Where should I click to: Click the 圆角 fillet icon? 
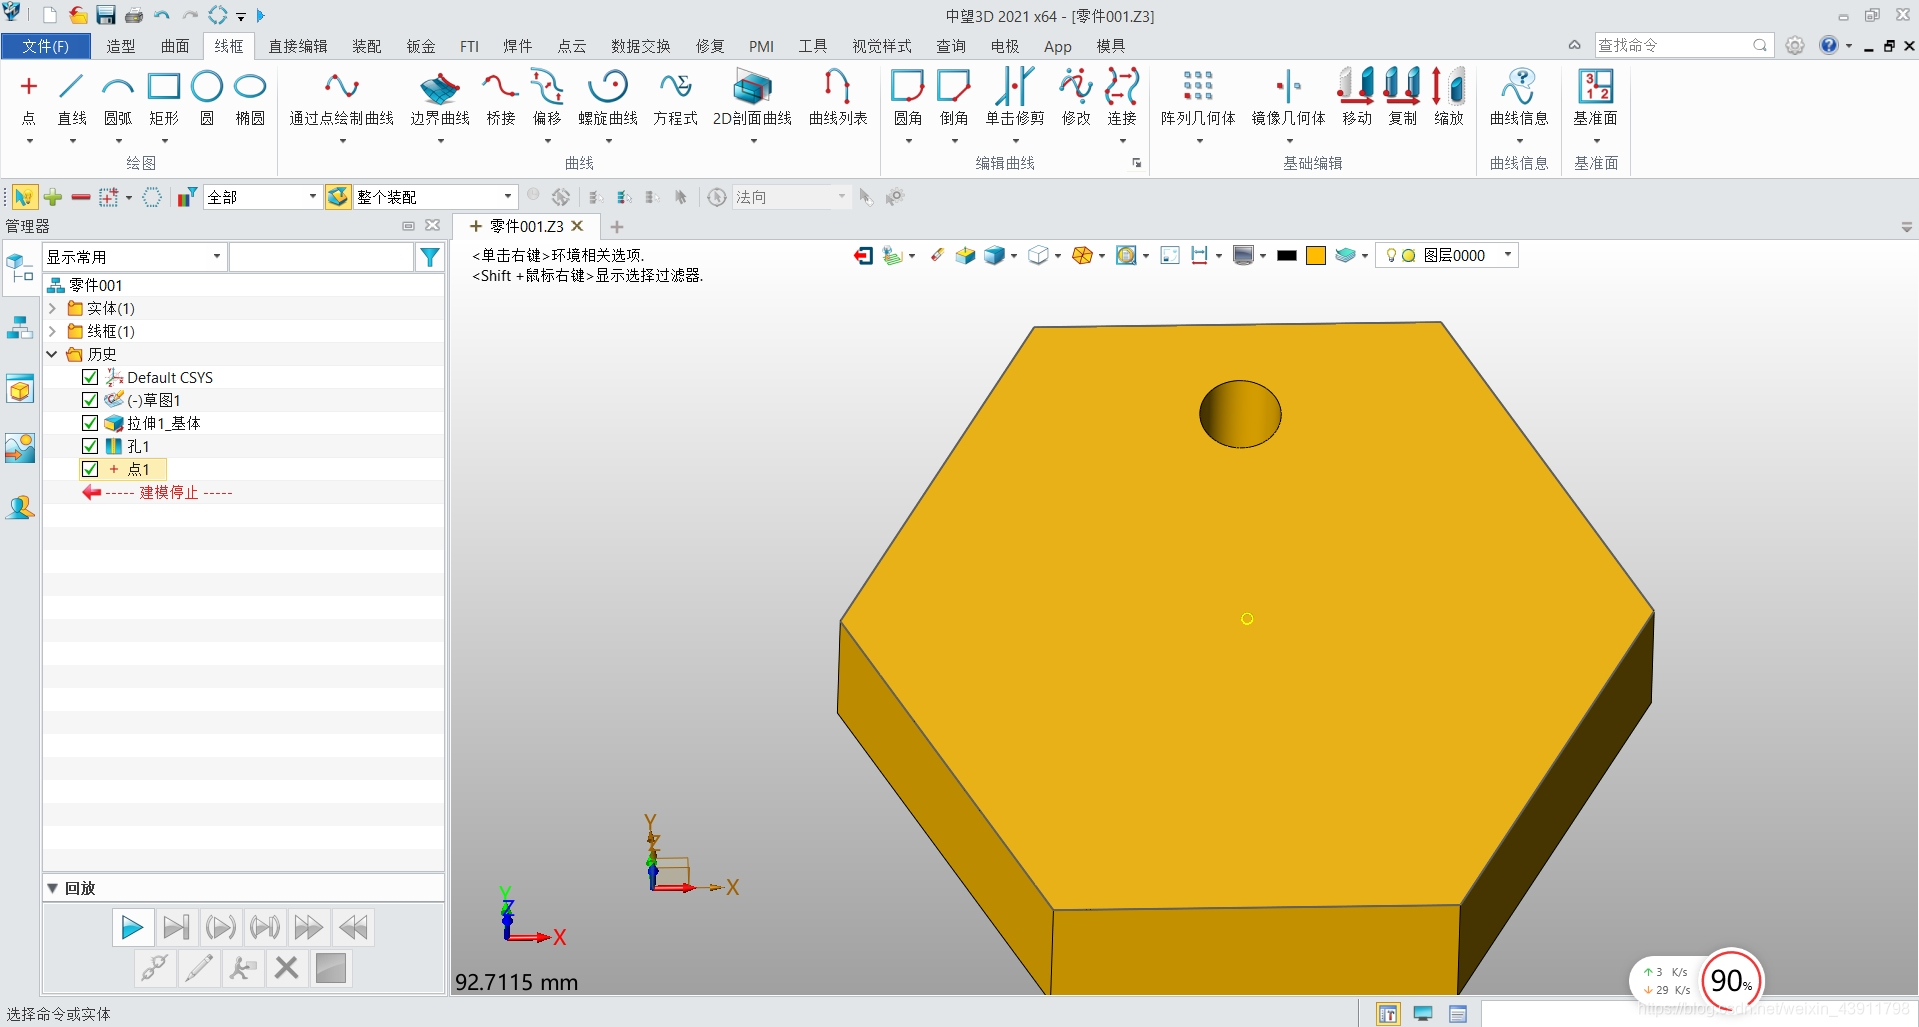coord(908,87)
